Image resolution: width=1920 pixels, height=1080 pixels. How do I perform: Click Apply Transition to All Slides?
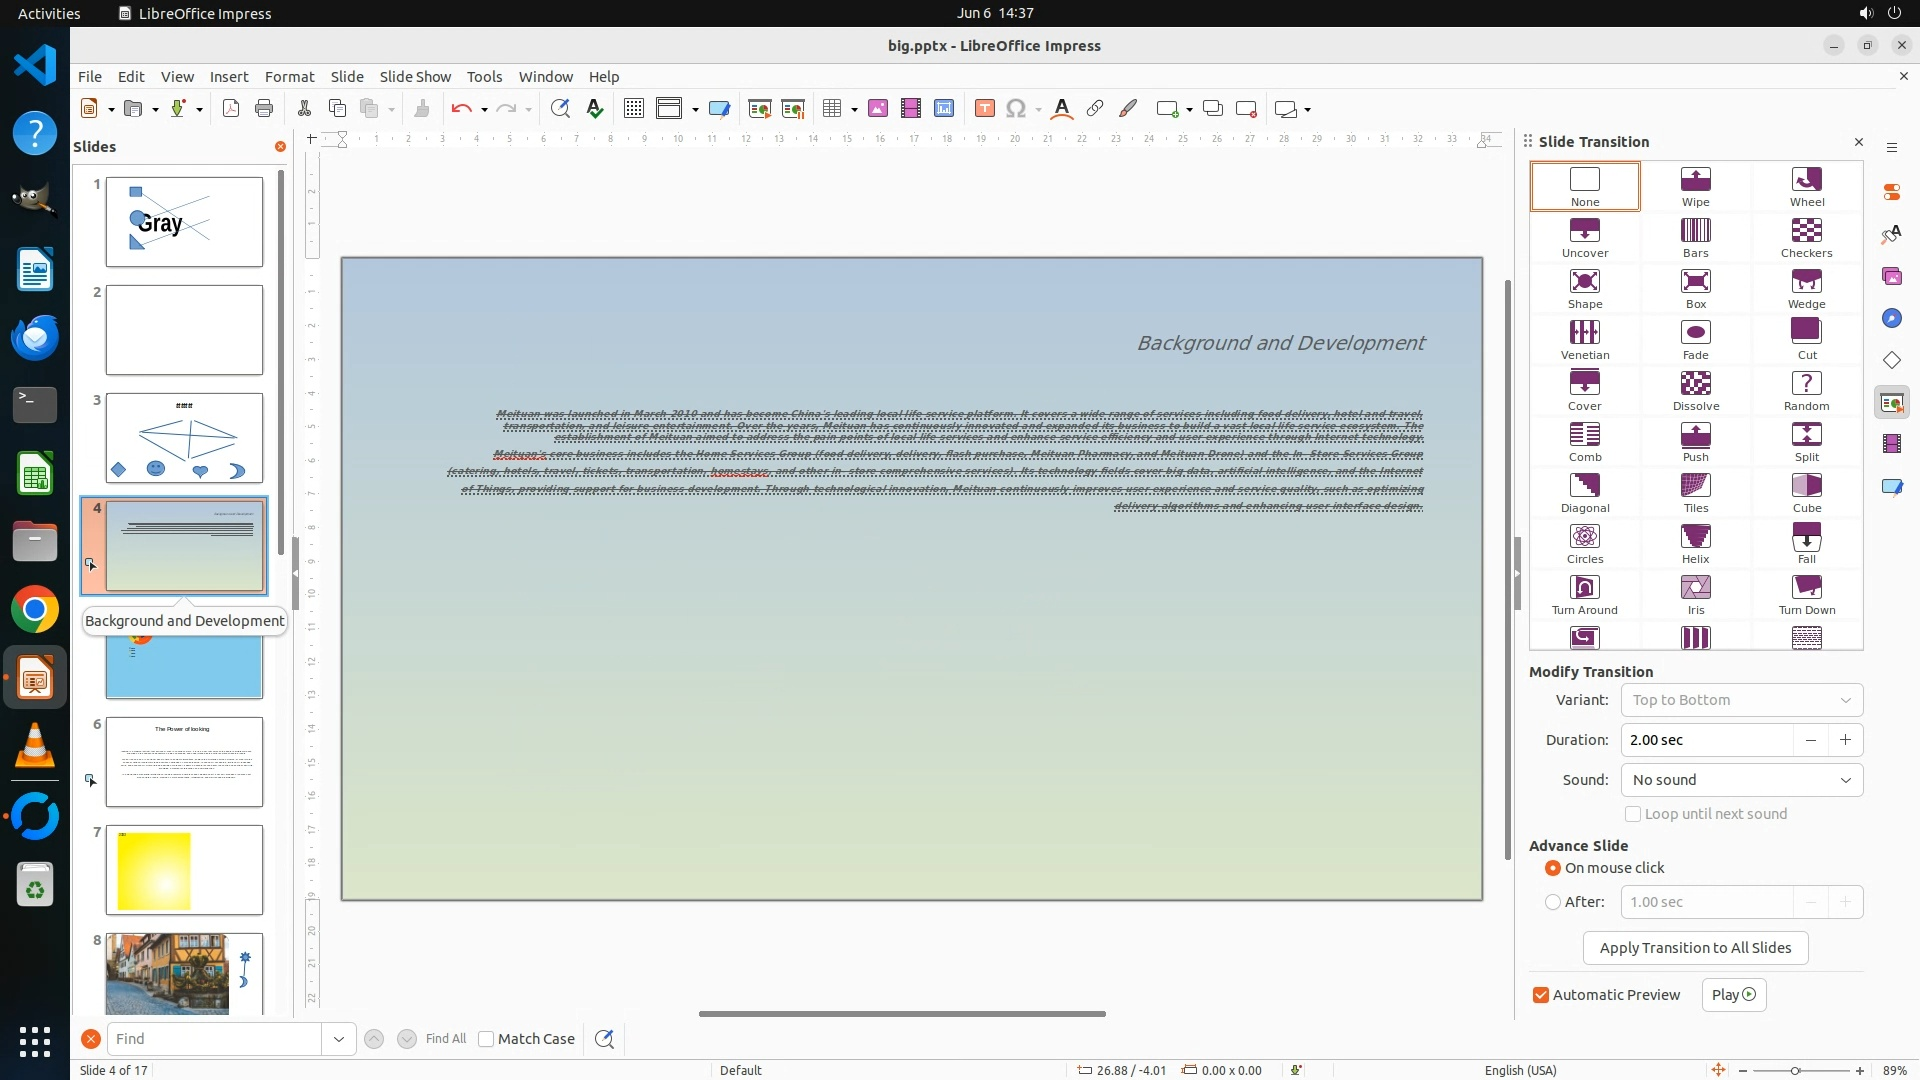point(1695,948)
